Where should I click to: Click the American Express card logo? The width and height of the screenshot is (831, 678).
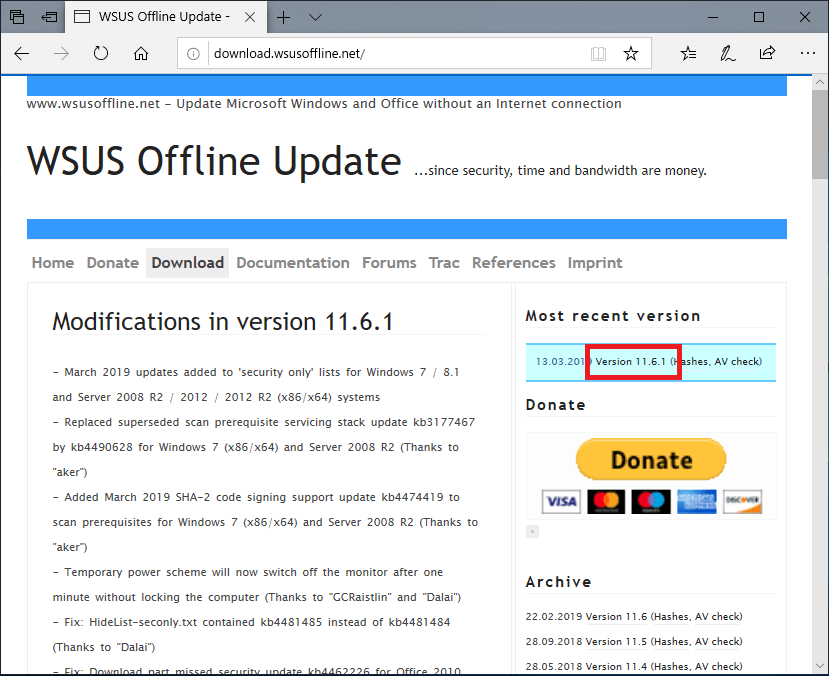coord(696,502)
